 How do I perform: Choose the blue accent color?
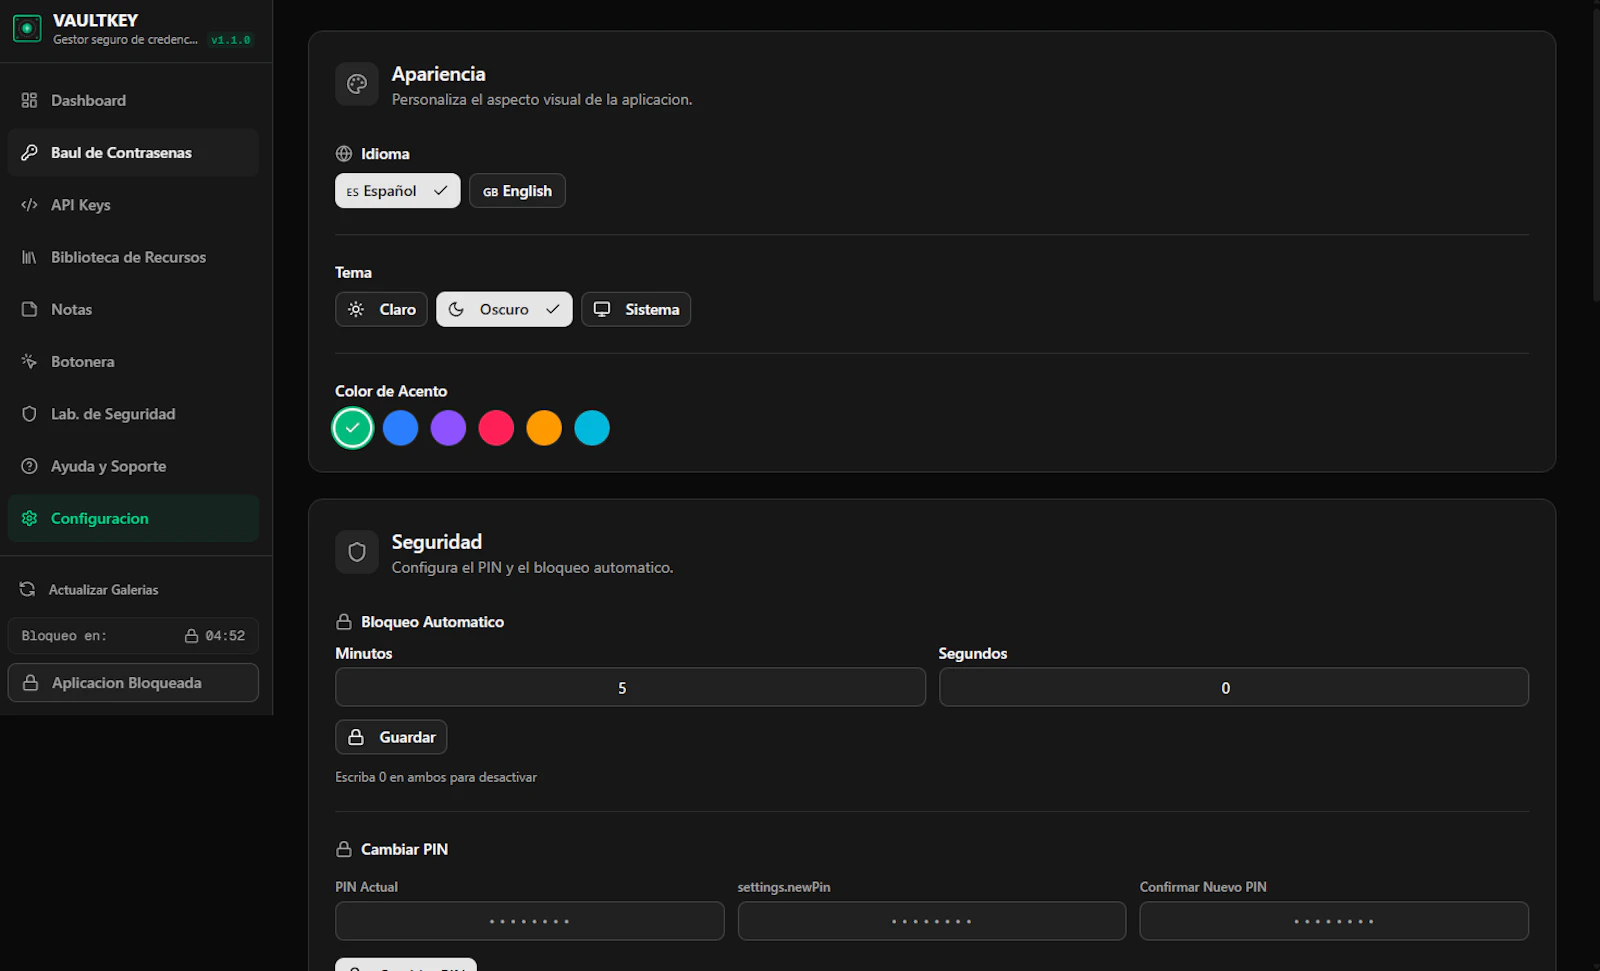pyautogui.click(x=401, y=428)
